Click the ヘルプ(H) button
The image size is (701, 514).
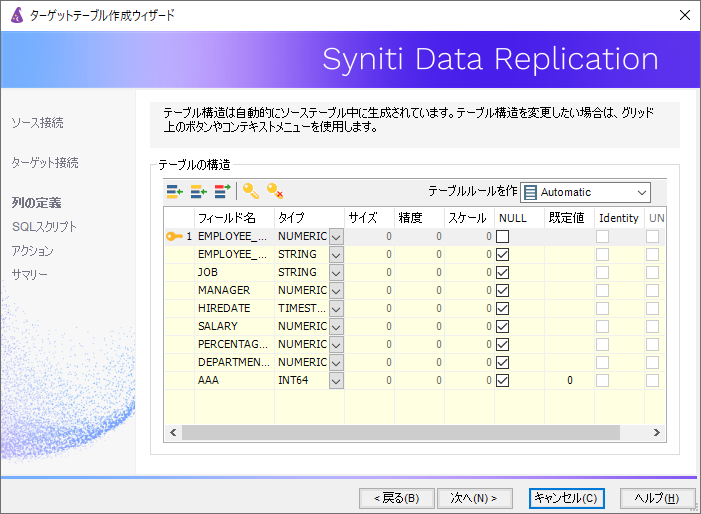tap(657, 498)
